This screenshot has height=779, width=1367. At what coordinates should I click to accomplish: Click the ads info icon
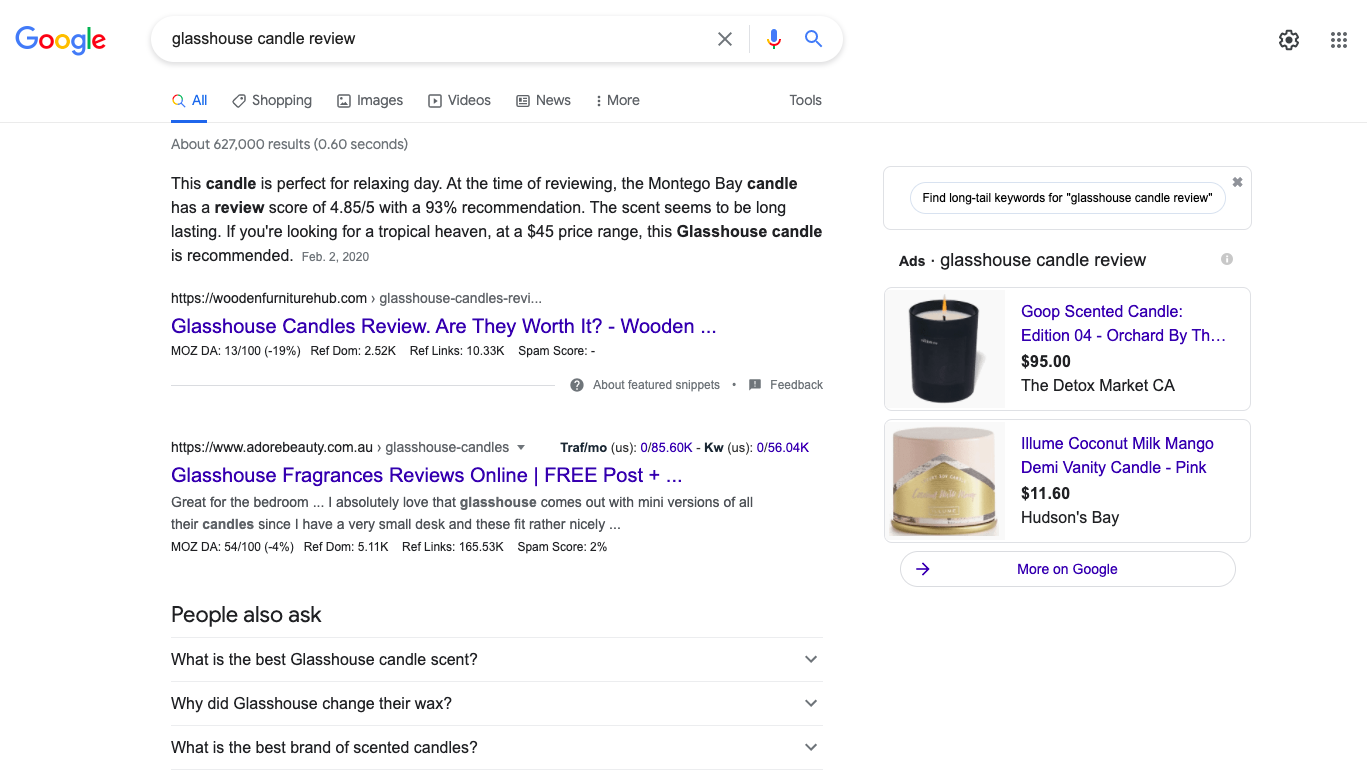point(1227,259)
